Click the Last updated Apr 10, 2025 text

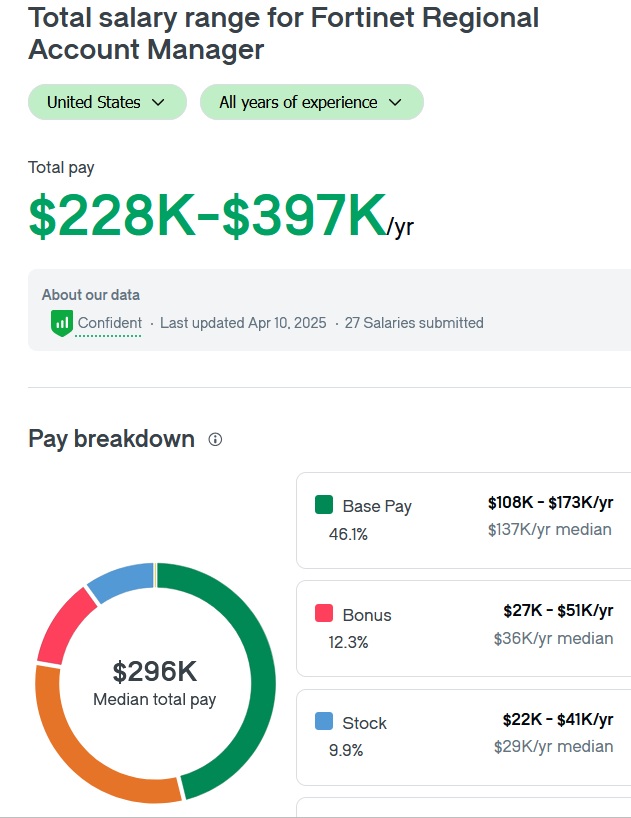pyautogui.click(x=243, y=323)
